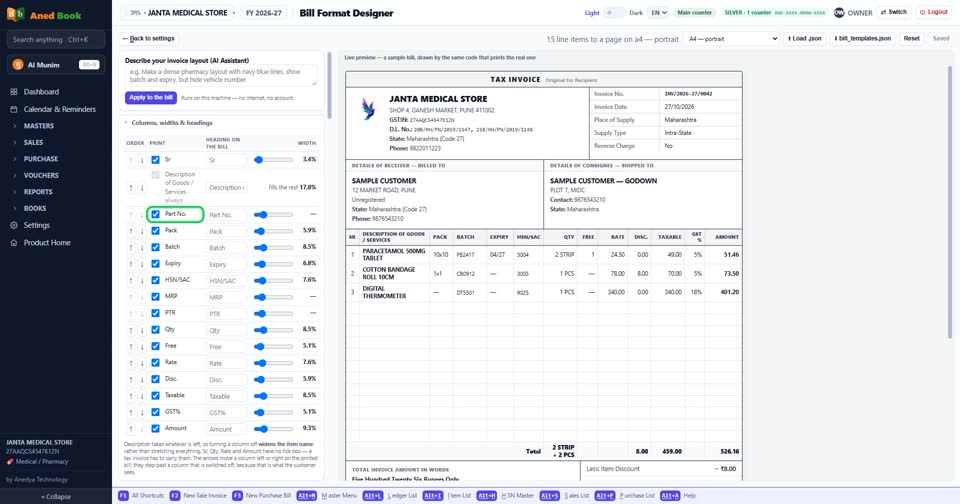The height and width of the screenshot is (504, 960).
Task: Adjust the Qty column width slider
Action: (x=273, y=330)
